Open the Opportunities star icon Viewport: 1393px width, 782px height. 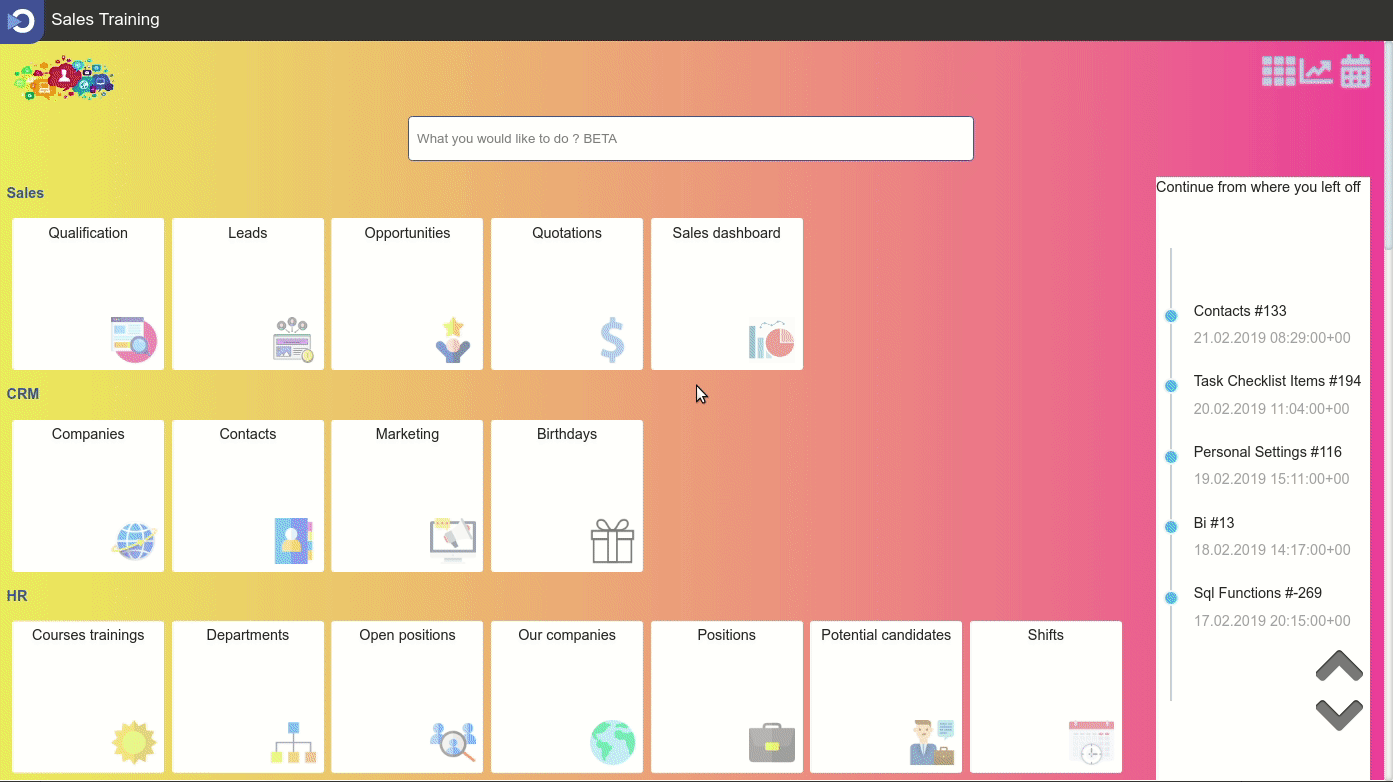(453, 340)
